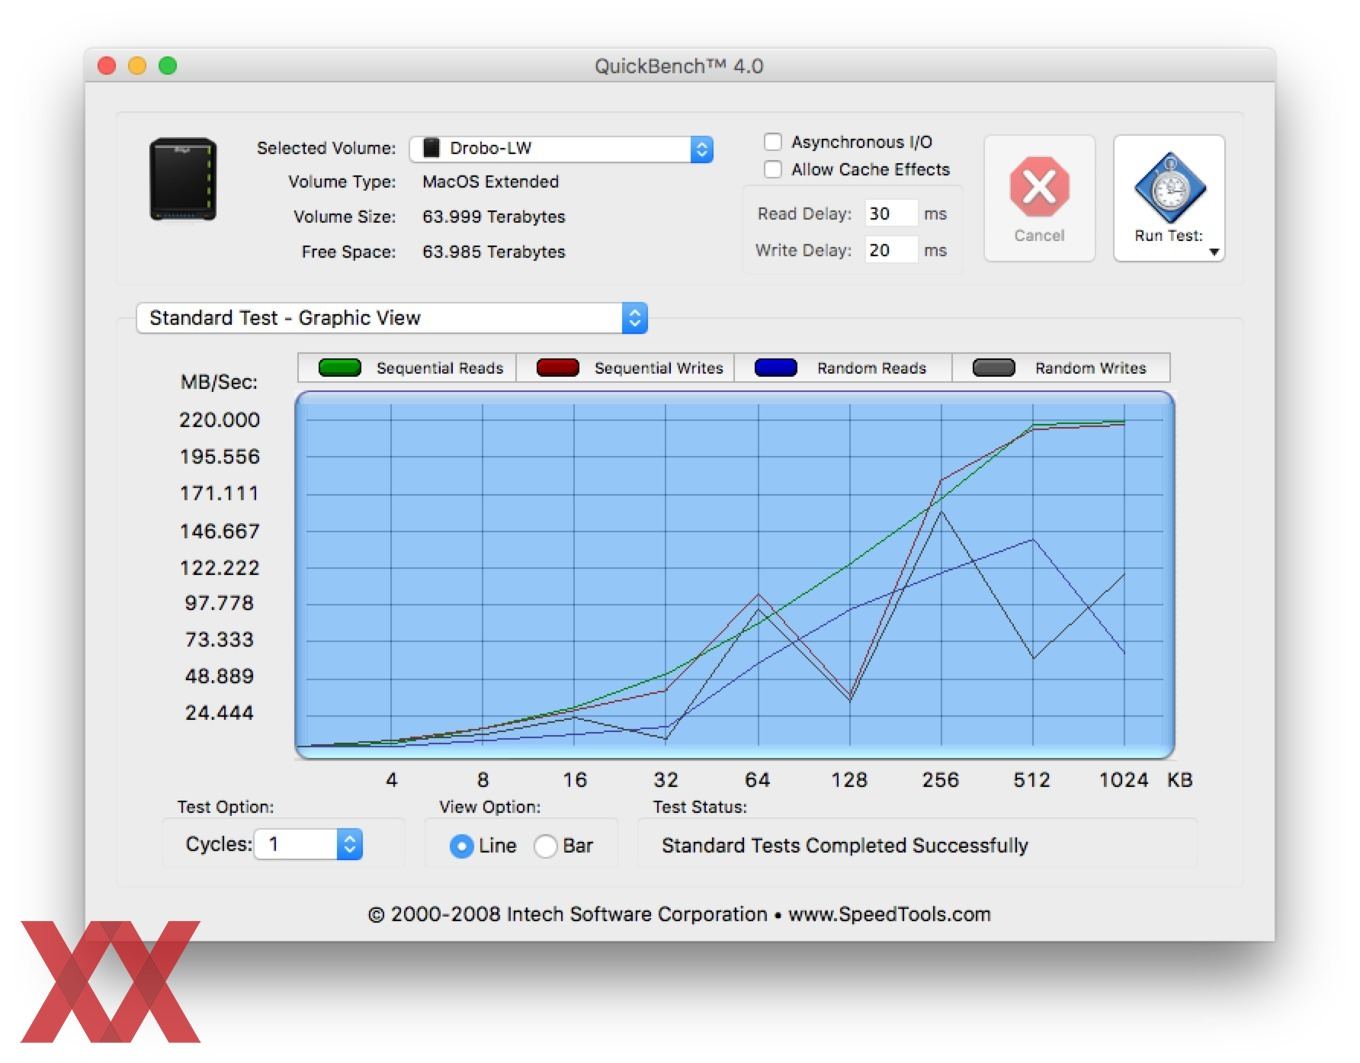Image resolution: width=1360 pixels, height=1063 pixels.
Task: Click the stopwatch Run Test icon
Action: point(1169,188)
